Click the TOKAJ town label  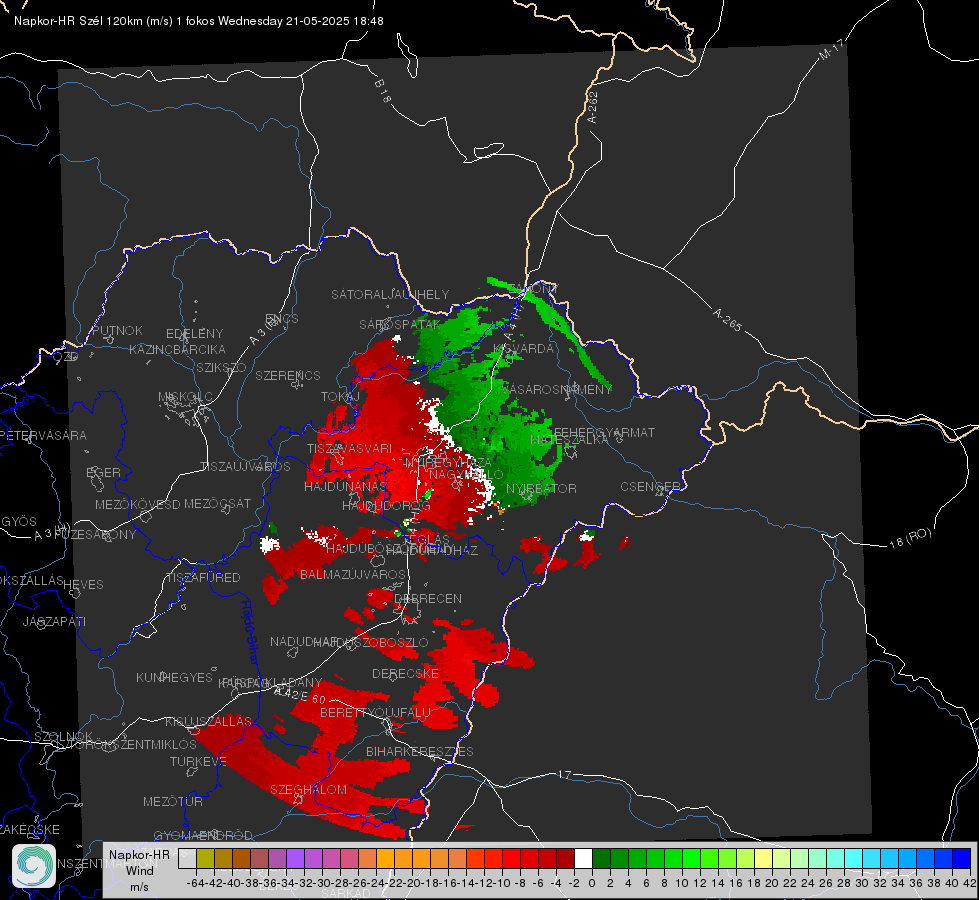[x=340, y=397]
